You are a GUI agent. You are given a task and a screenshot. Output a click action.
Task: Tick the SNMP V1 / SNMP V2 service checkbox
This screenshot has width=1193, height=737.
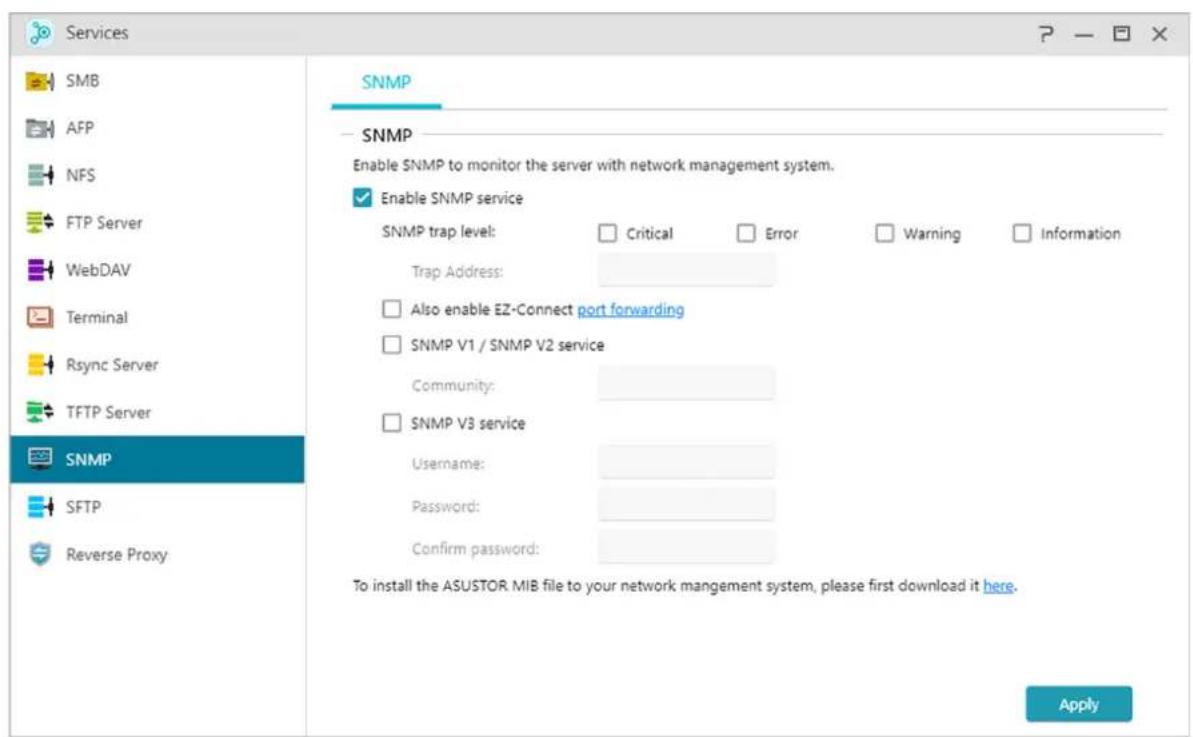click(x=392, y=345)
